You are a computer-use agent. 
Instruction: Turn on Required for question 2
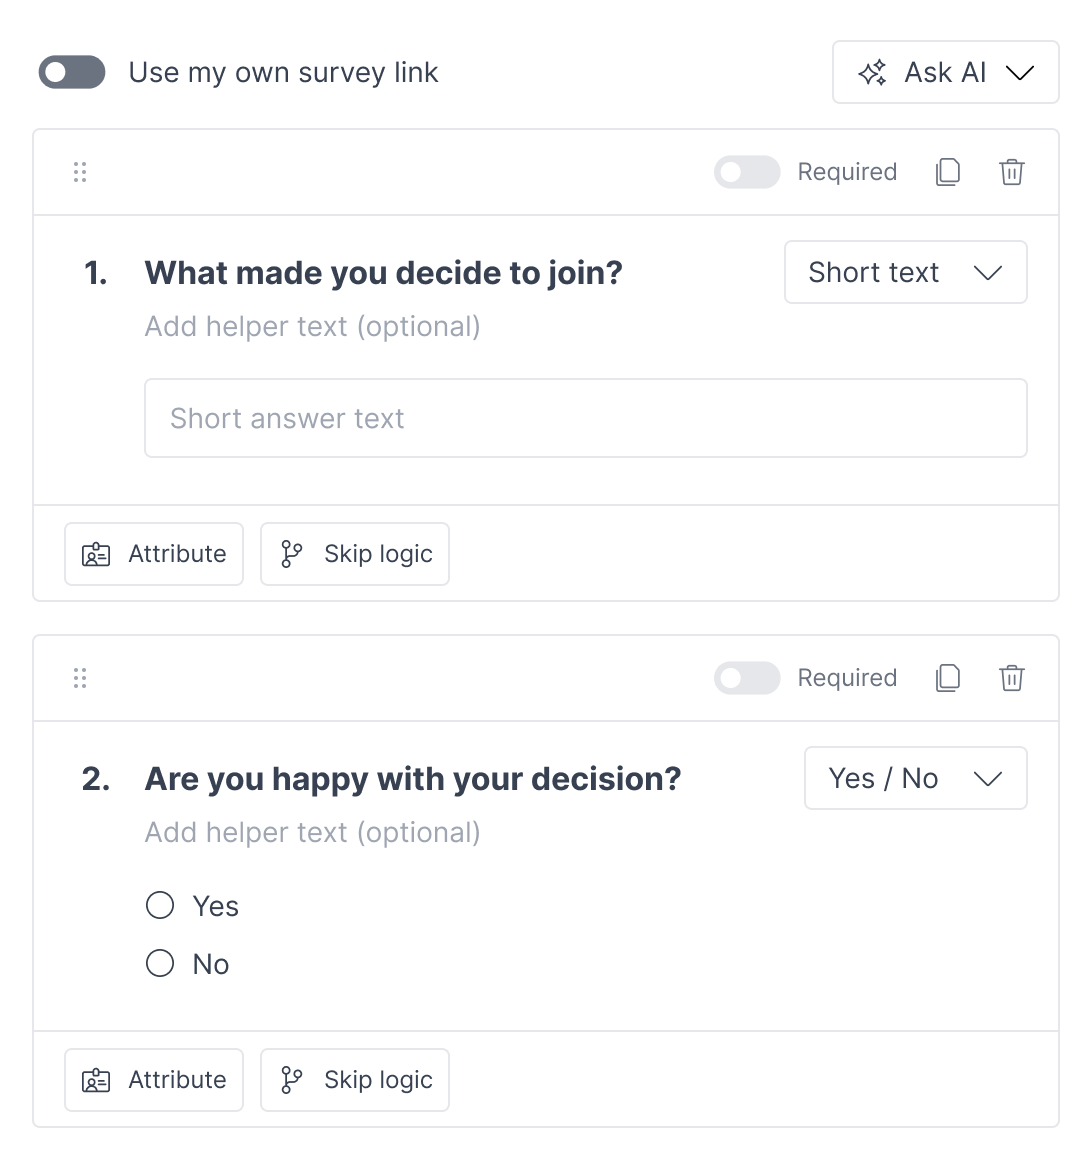(x=747, y=677)
